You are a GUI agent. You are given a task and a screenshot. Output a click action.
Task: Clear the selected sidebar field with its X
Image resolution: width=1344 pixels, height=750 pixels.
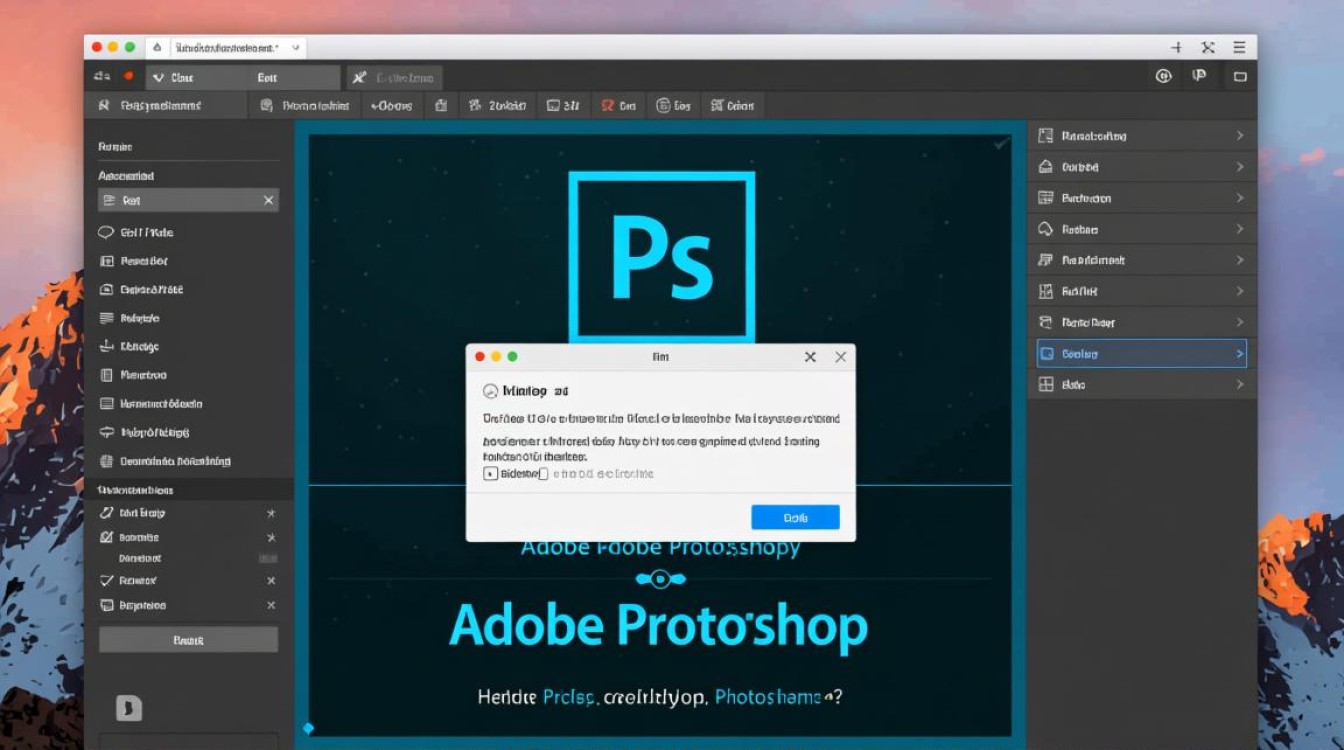tap(268, 200)
